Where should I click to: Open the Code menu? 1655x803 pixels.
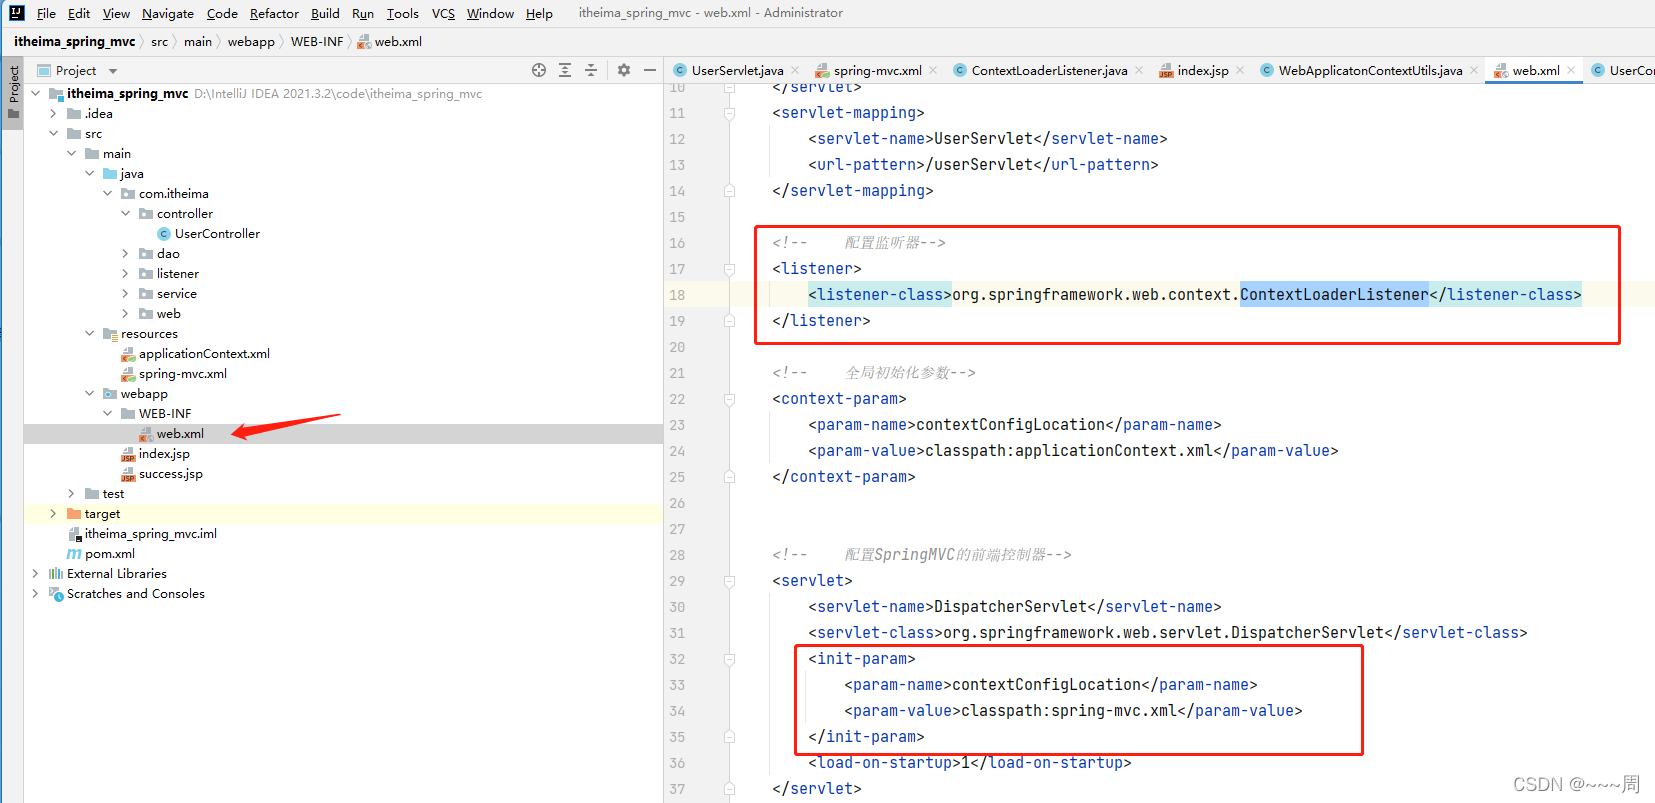222,13
